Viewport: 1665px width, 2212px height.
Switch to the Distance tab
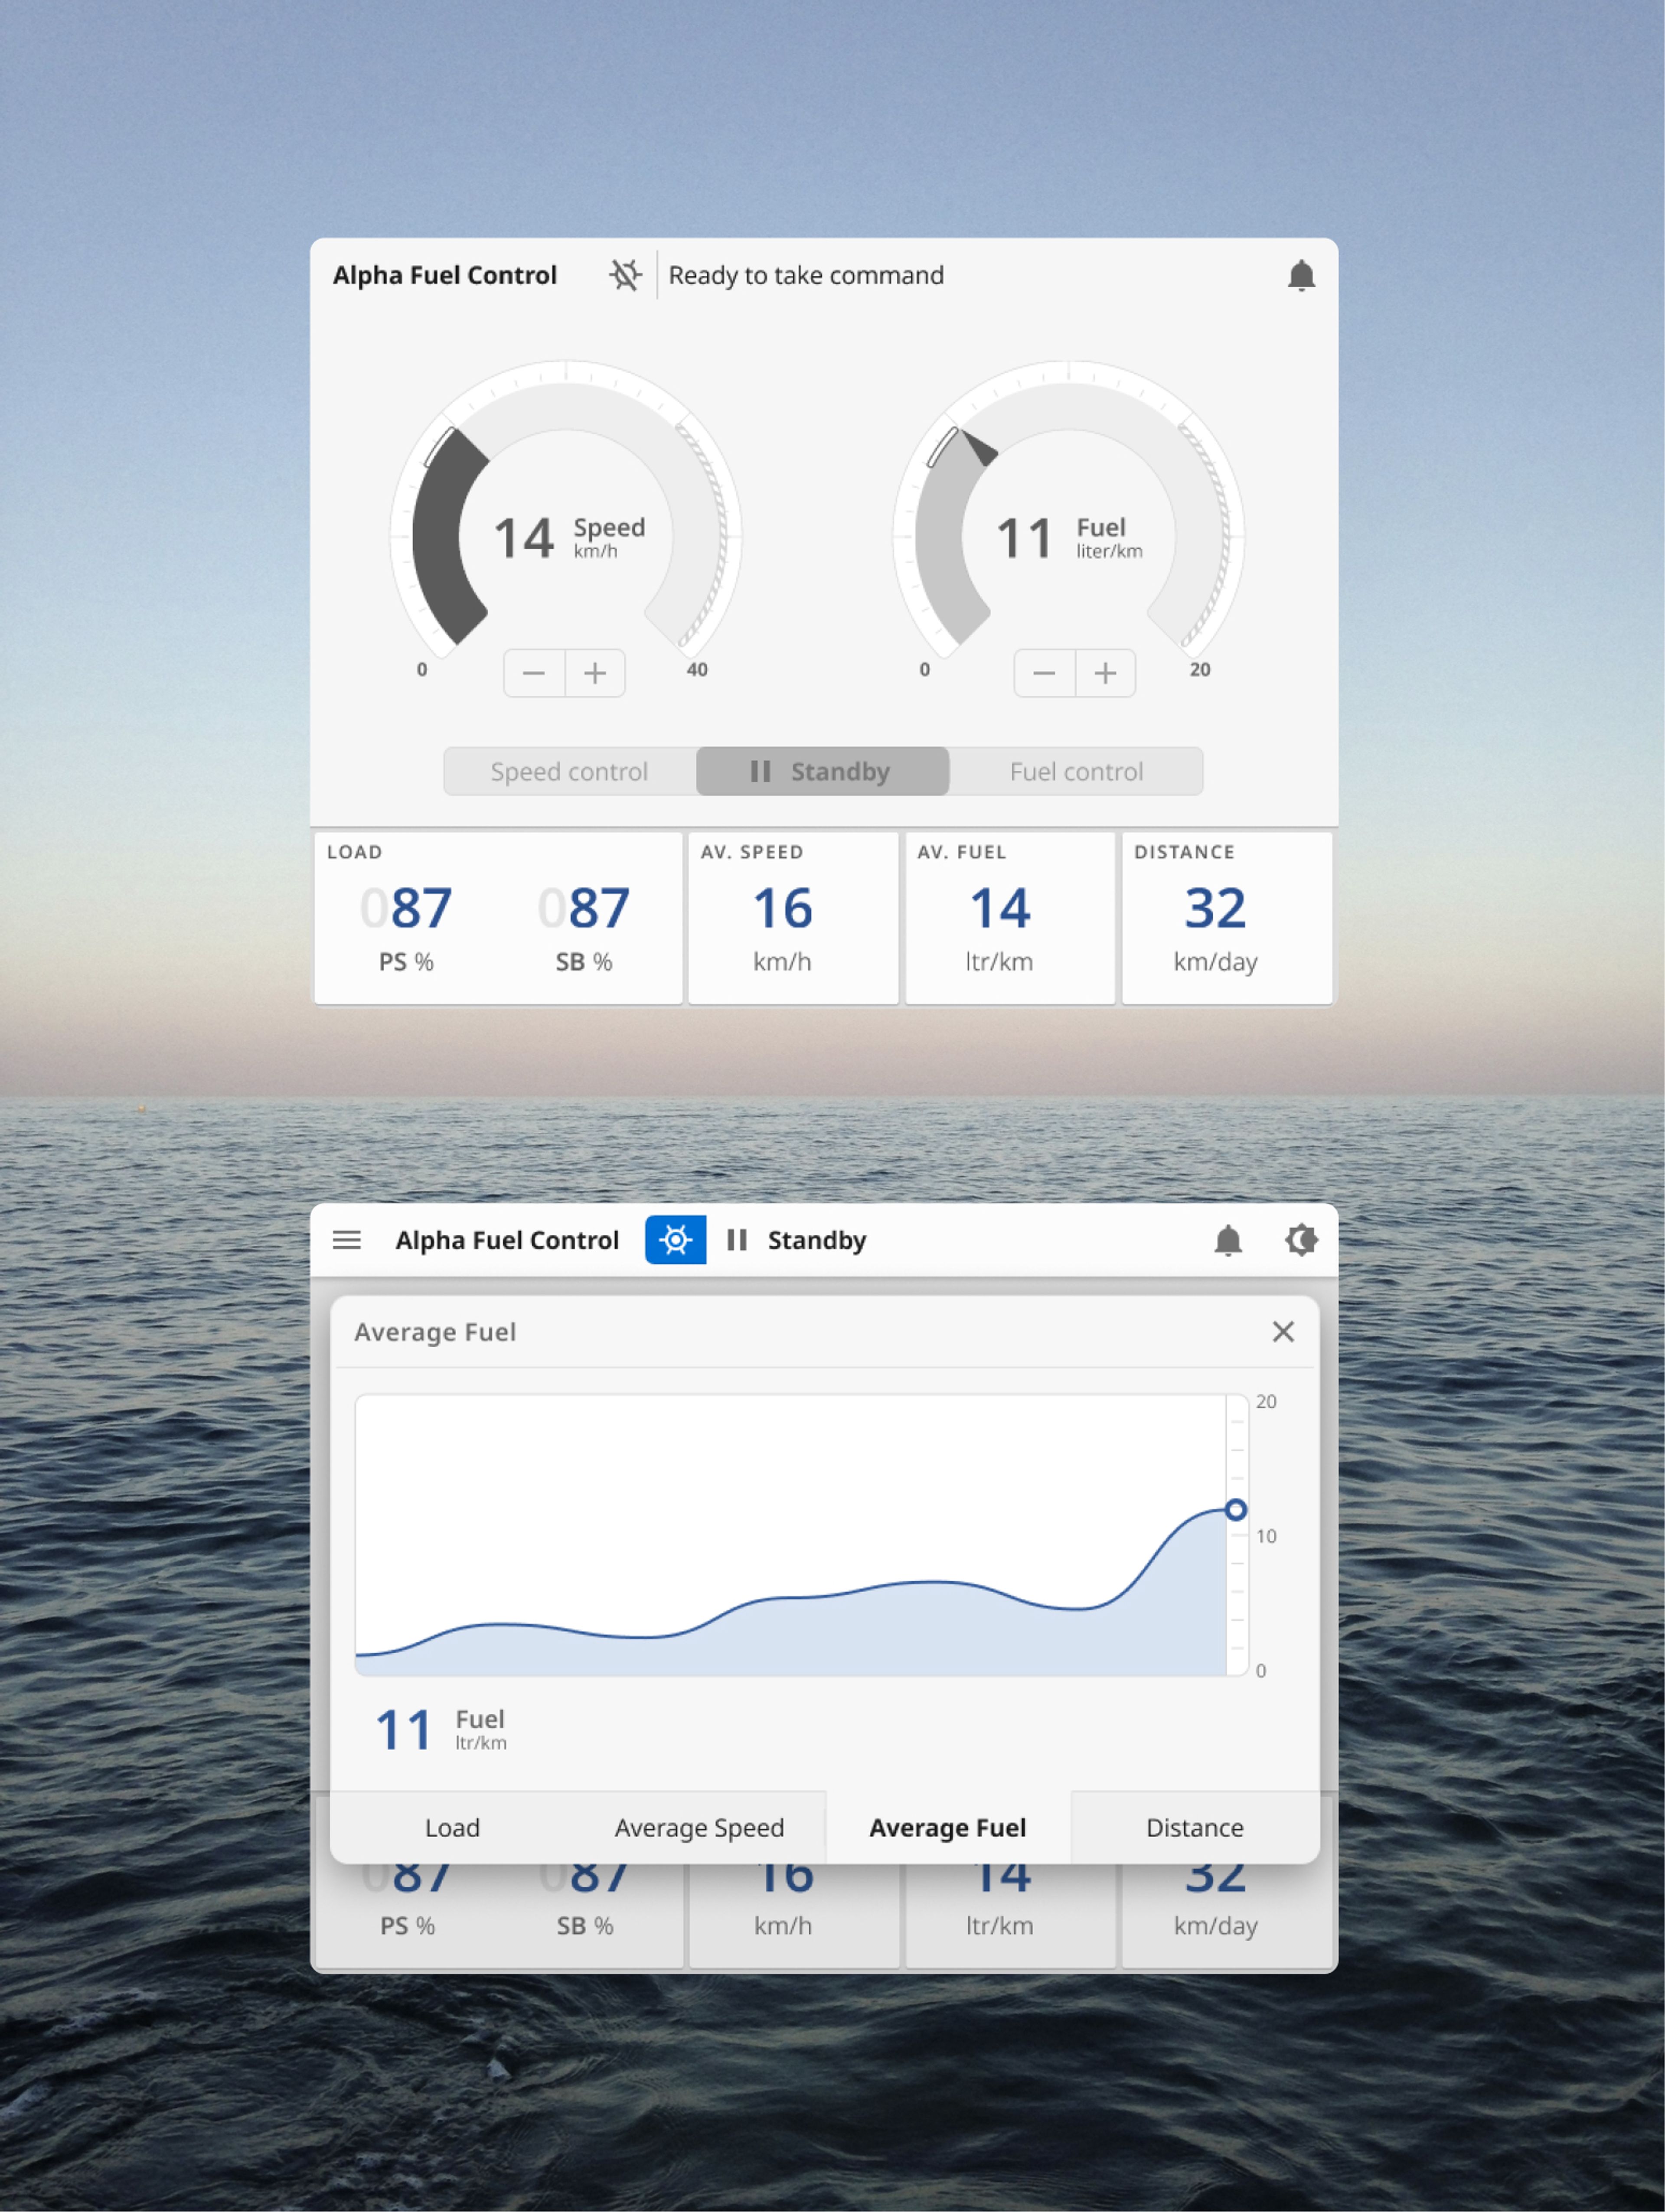click(x=1195, y=1827)
